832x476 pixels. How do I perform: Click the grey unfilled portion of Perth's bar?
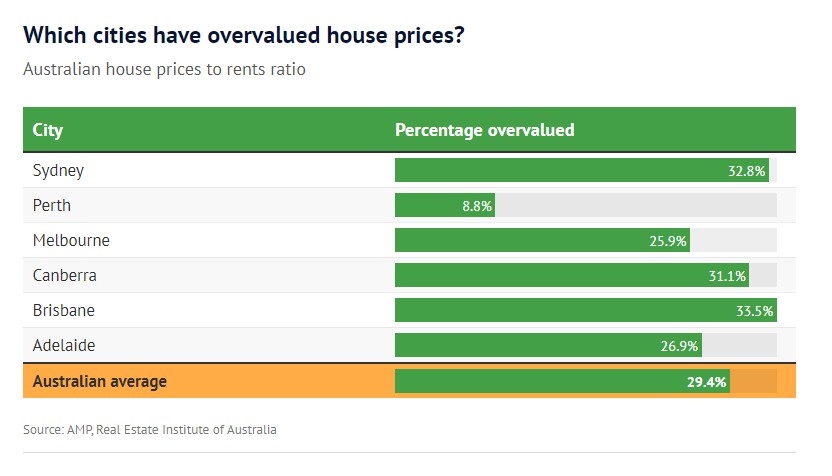click(635, 205)
